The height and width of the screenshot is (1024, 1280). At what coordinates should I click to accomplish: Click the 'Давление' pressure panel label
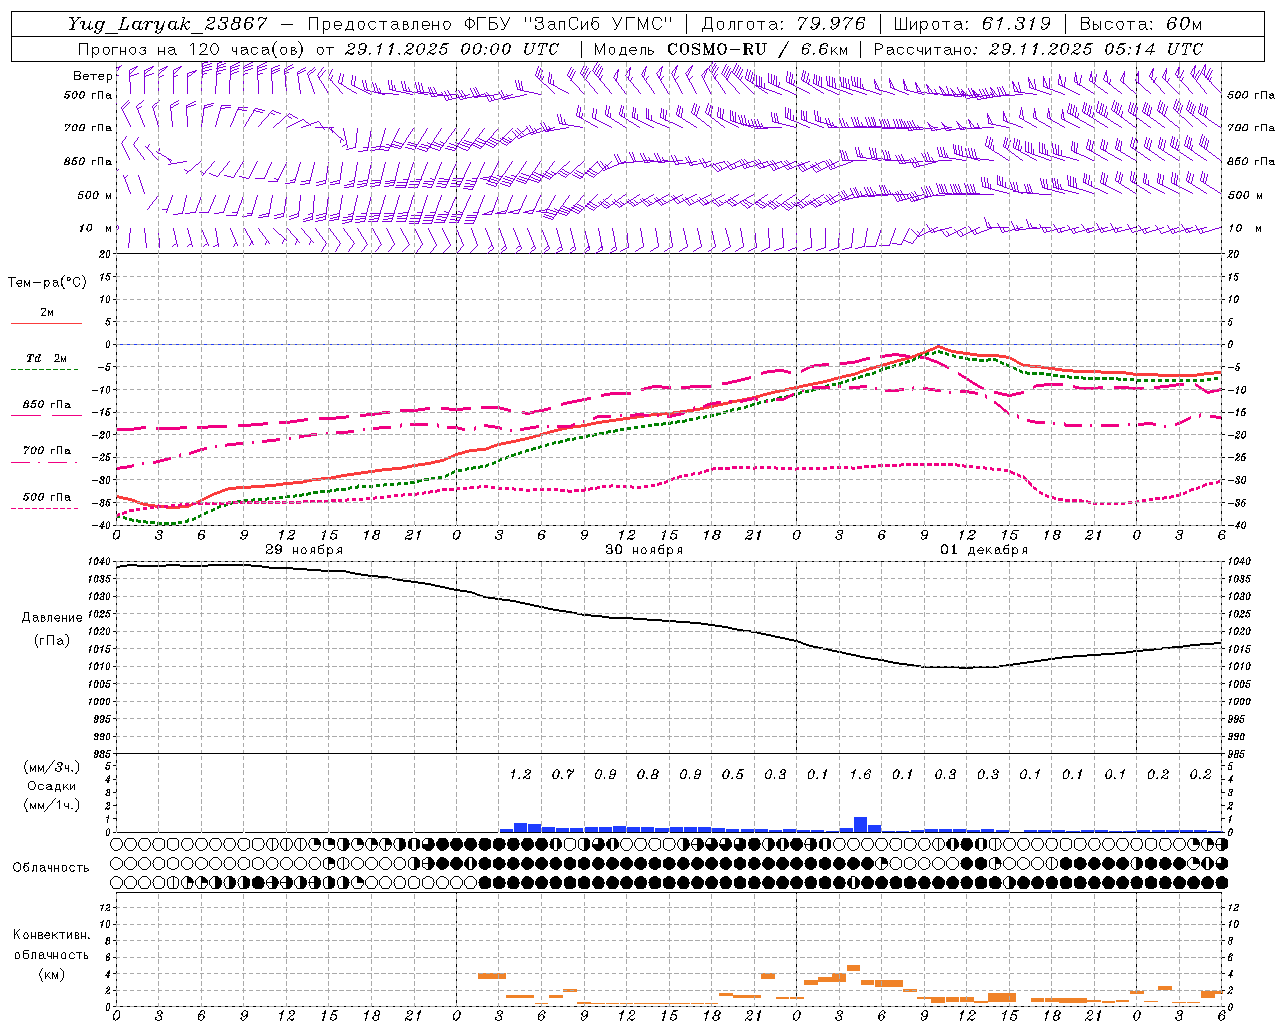52,618
